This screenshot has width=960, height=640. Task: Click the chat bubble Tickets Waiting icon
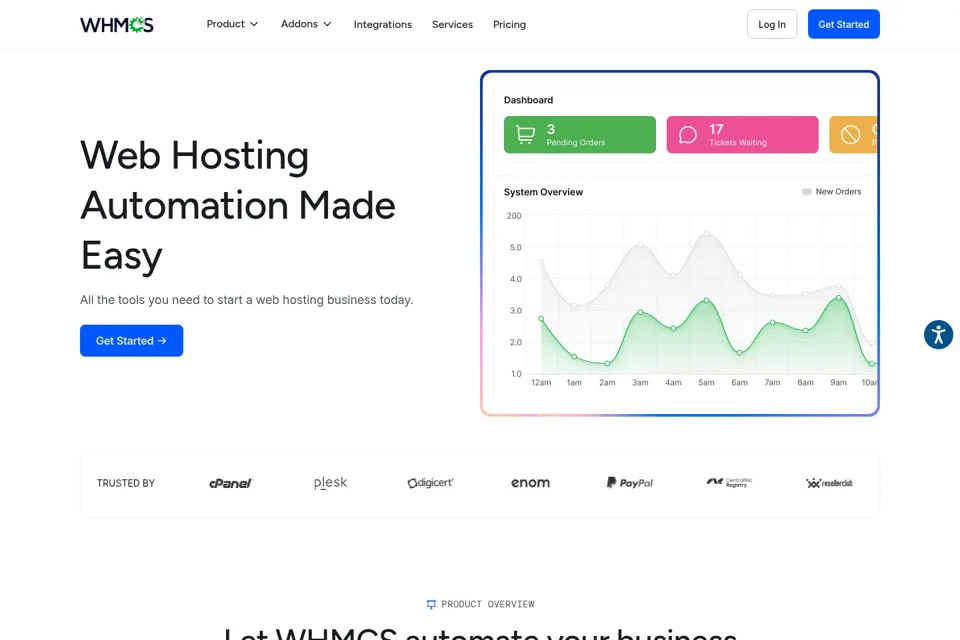coord(688,135)
